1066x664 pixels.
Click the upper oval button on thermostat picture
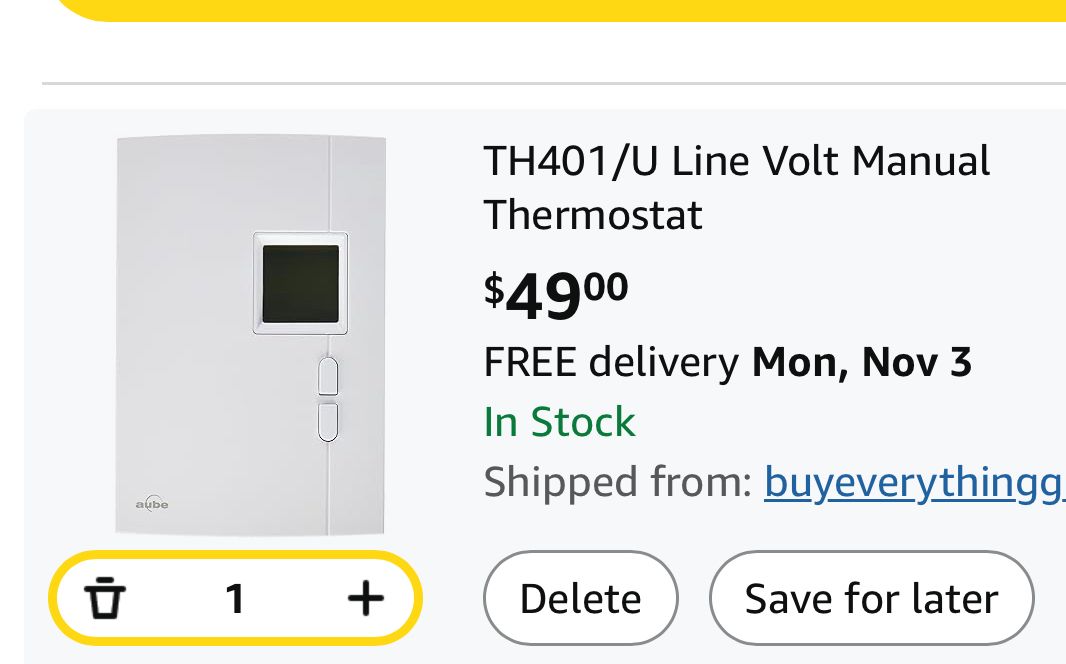(x=328, y=376)
